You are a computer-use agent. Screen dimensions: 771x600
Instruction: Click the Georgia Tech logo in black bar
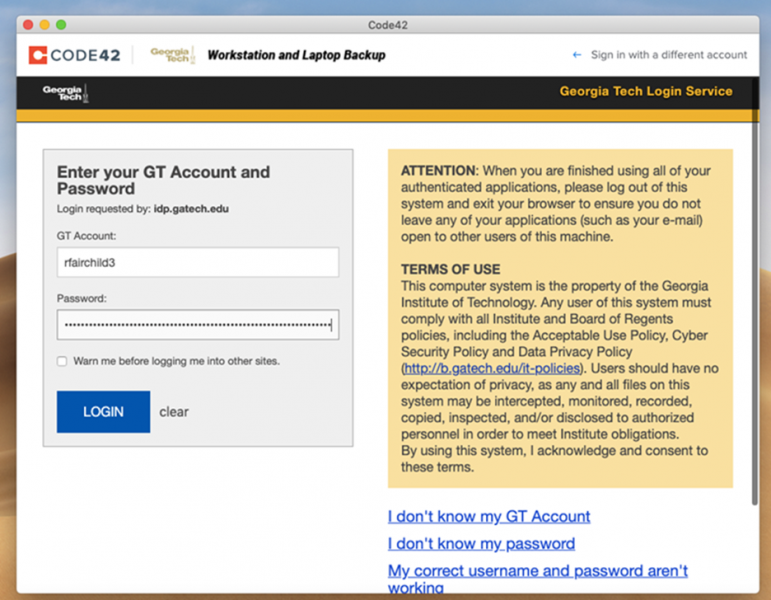pos(65,93)
